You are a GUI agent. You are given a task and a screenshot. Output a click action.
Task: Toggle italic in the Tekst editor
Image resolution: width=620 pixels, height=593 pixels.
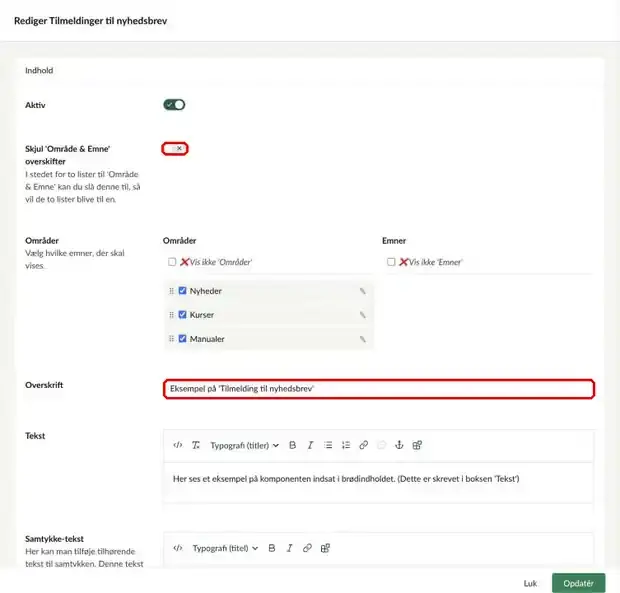(310, 445)
